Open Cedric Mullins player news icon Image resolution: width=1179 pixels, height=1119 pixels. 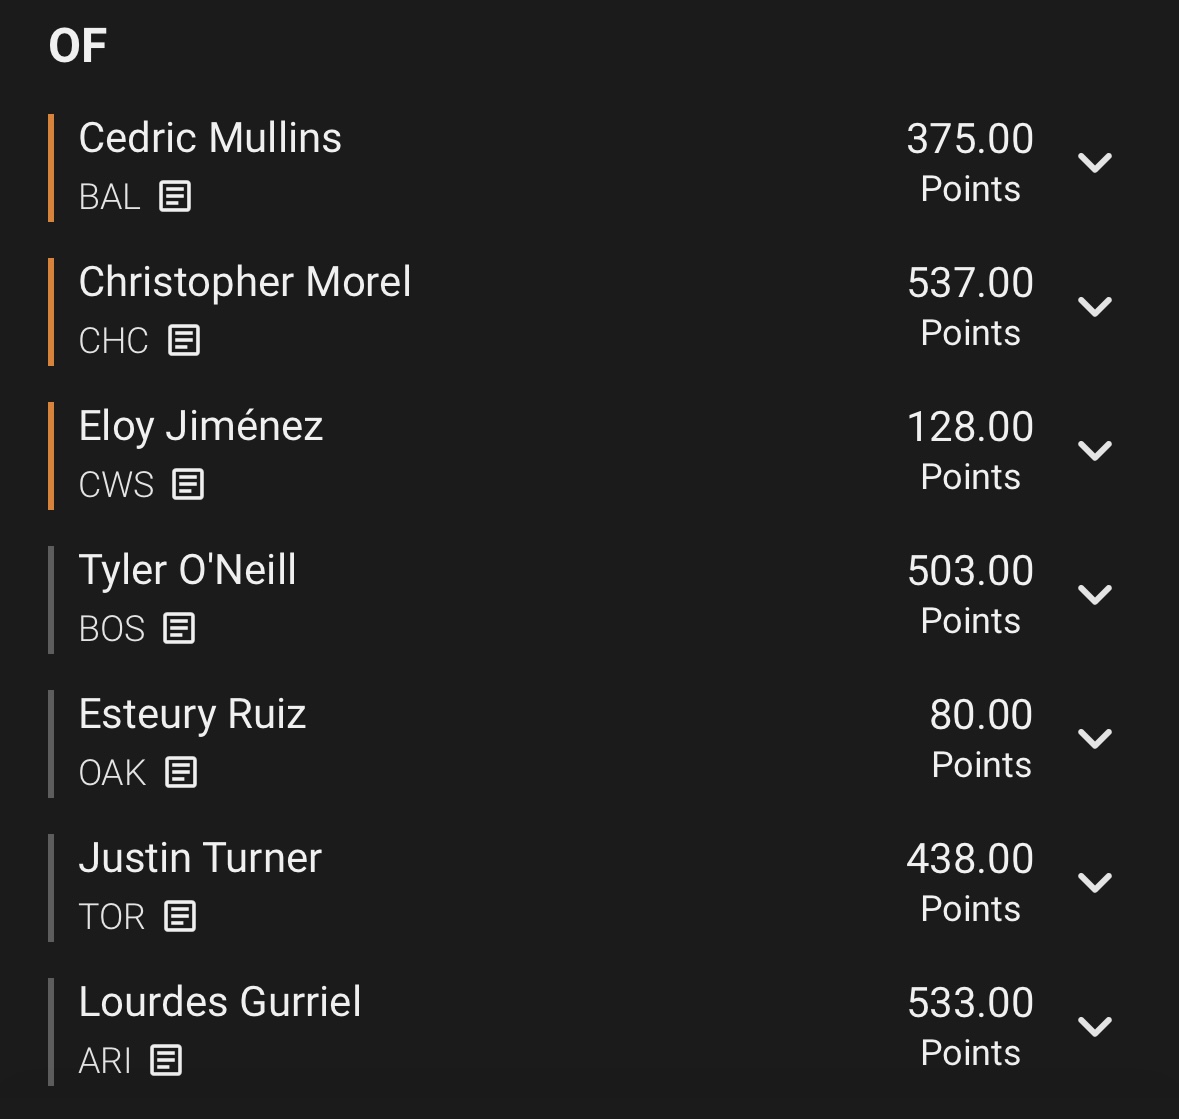coord(175,196)
